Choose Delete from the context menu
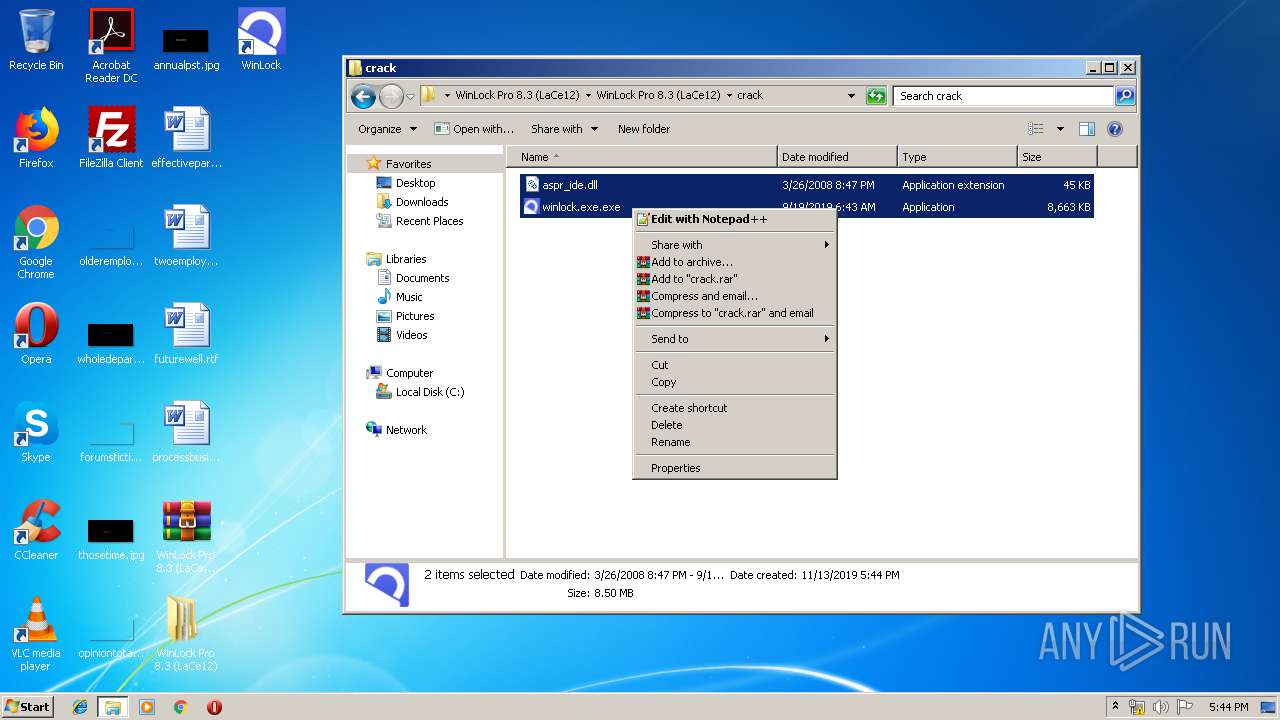This screenshot has height=720, width=1280. coord(735,425)
